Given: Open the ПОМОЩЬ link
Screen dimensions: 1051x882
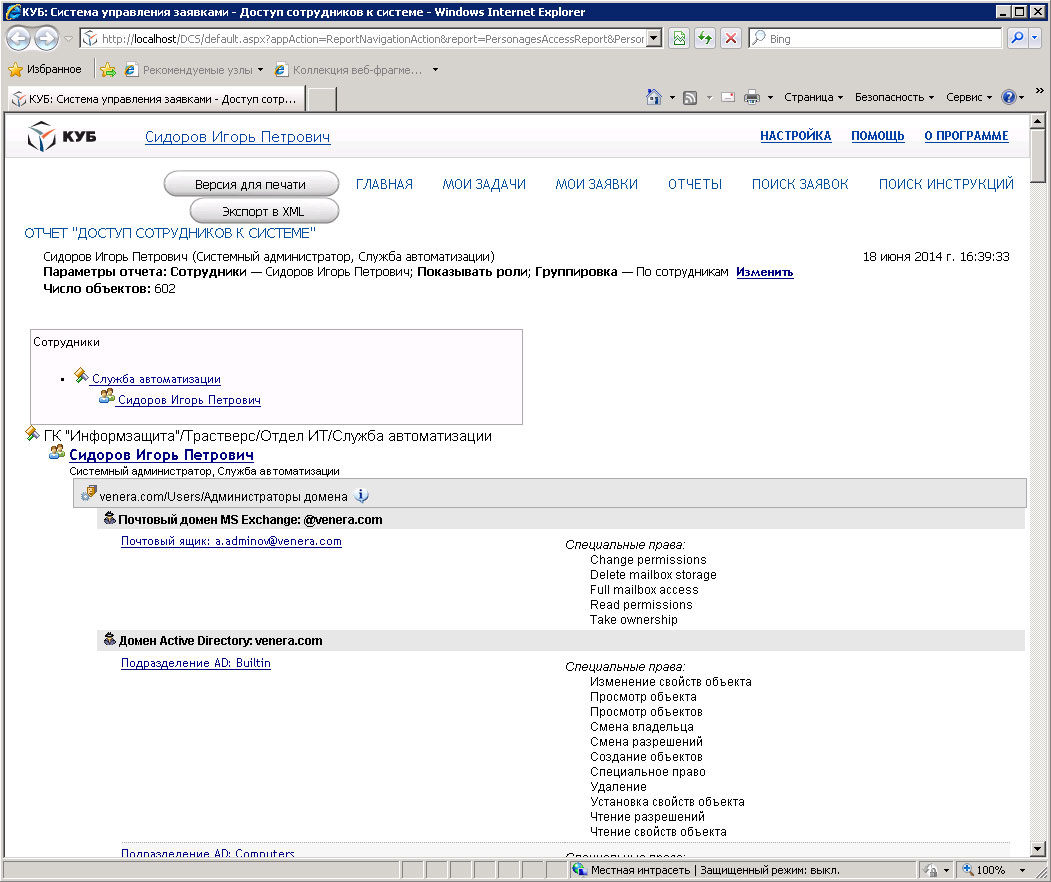Looking at the screenshot, I should pyautogui.click(x=878, y=135).
